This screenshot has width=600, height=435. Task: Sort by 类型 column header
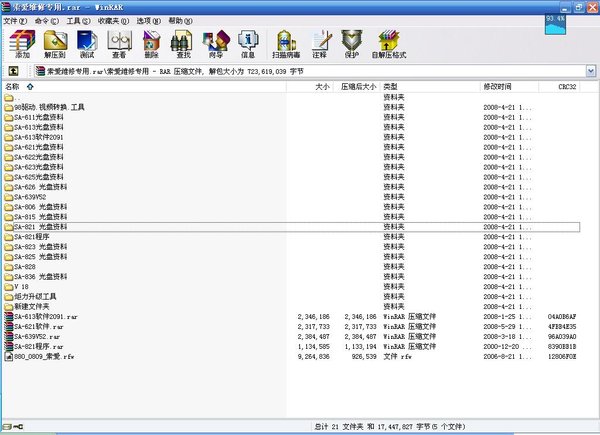coord(430,87)
